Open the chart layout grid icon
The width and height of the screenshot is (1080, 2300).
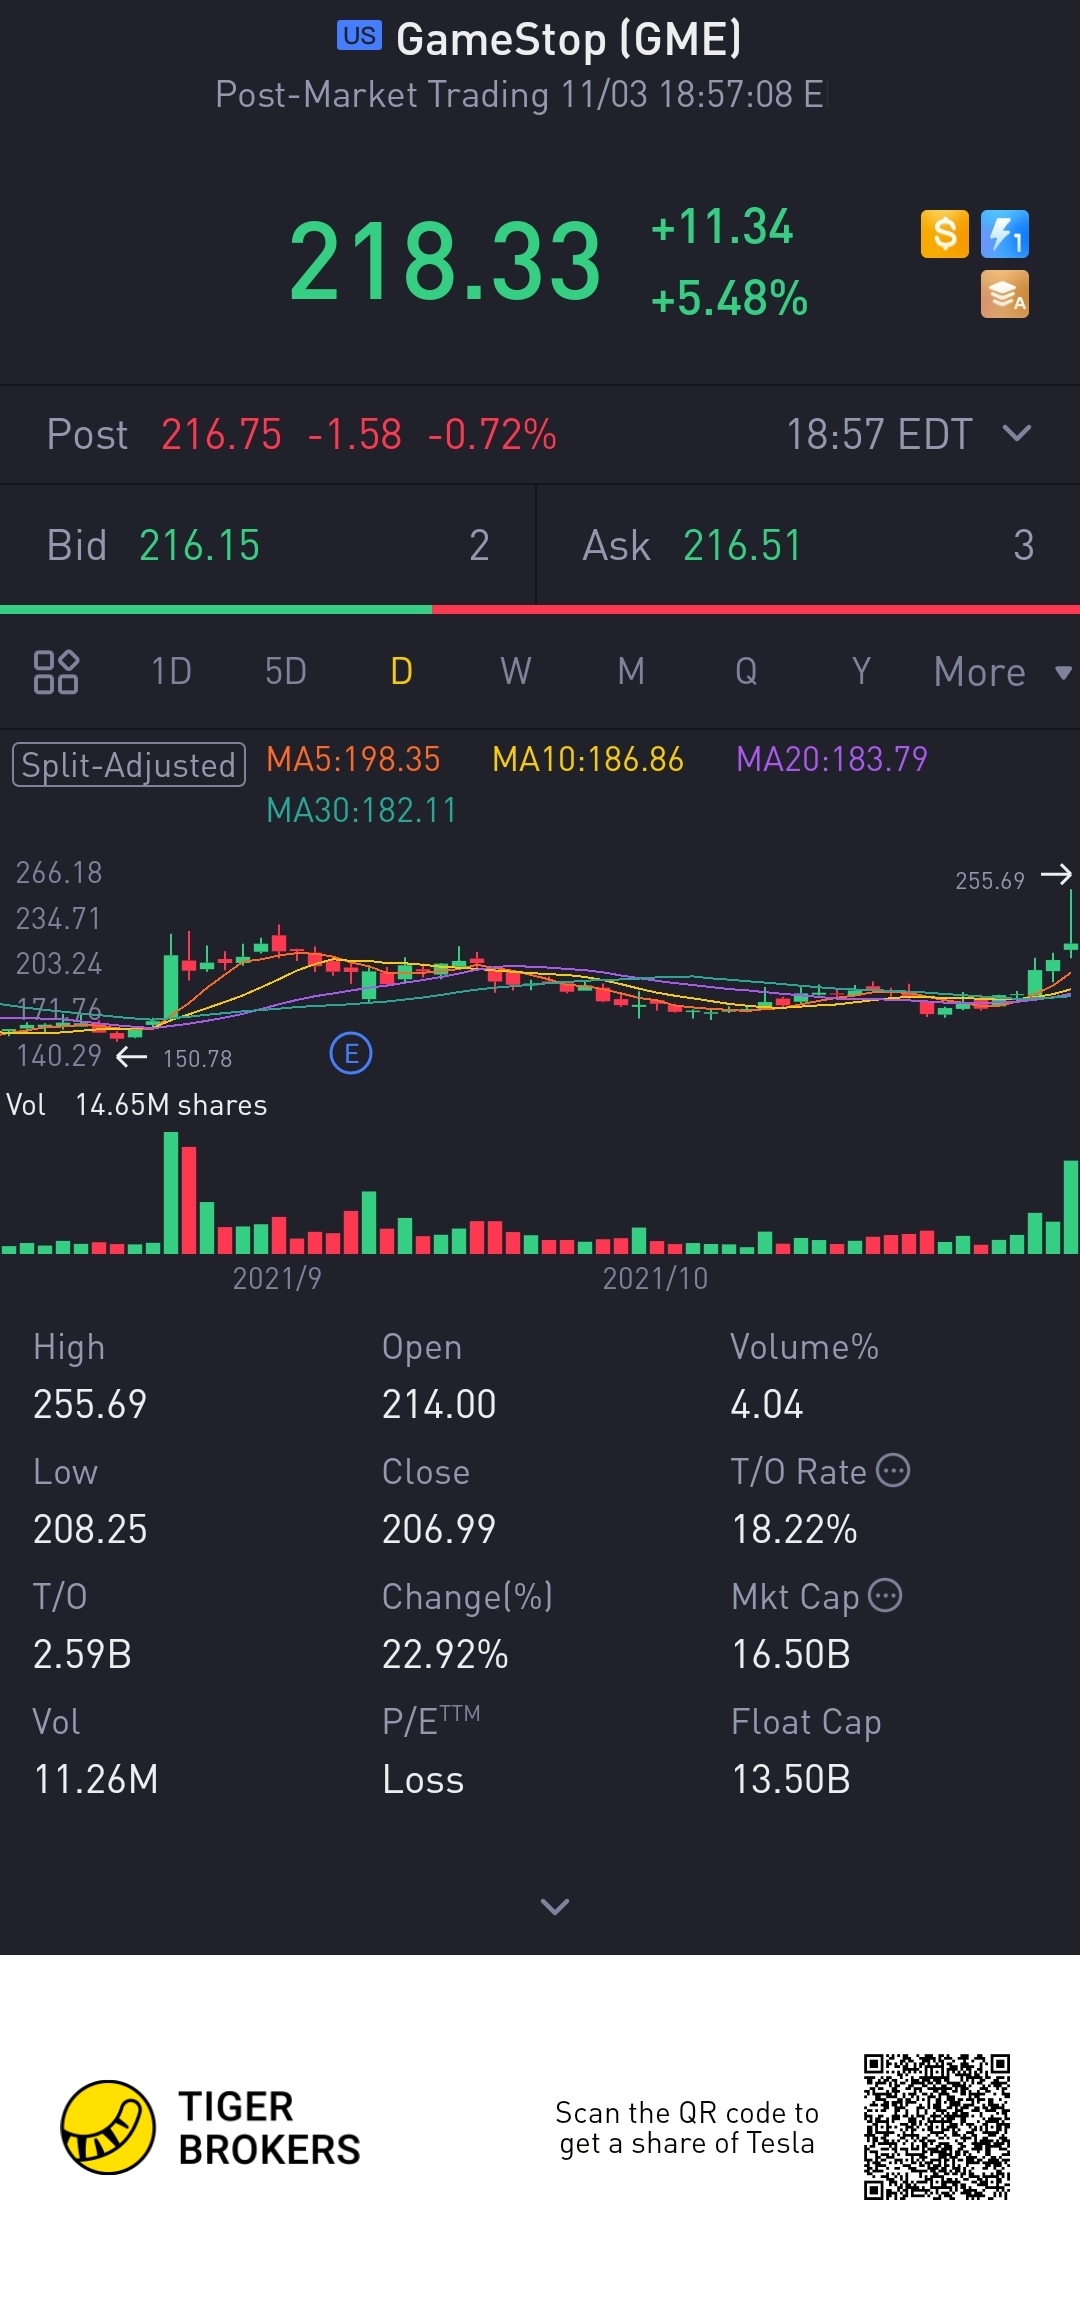click(56, 672)
